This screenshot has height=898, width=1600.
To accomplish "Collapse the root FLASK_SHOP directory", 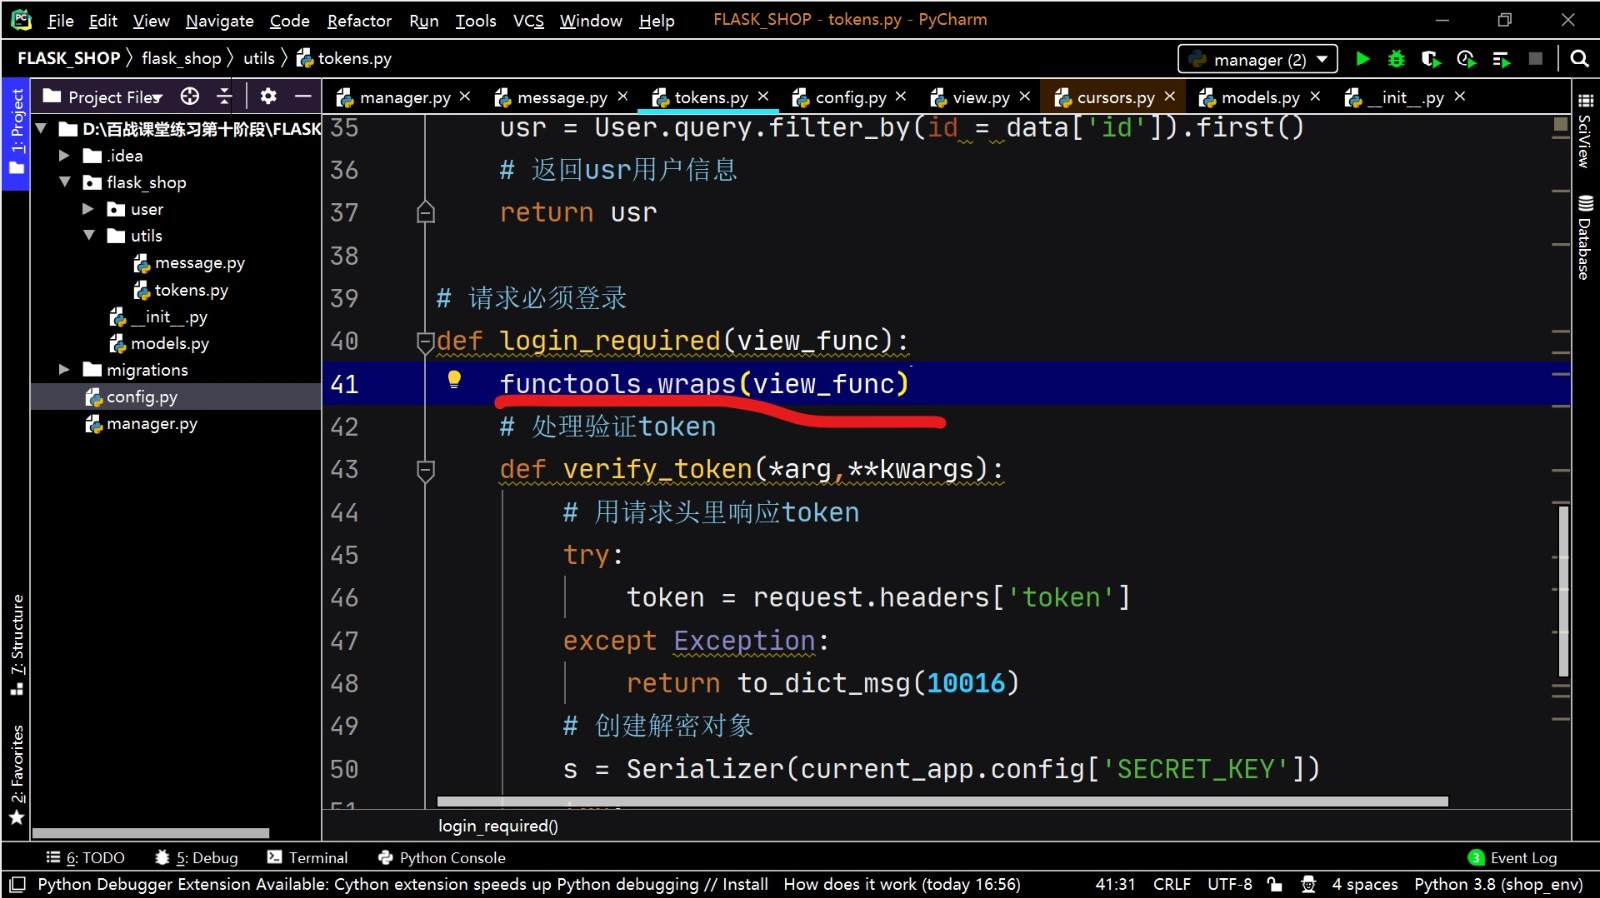I will click(x=41, y=128).
